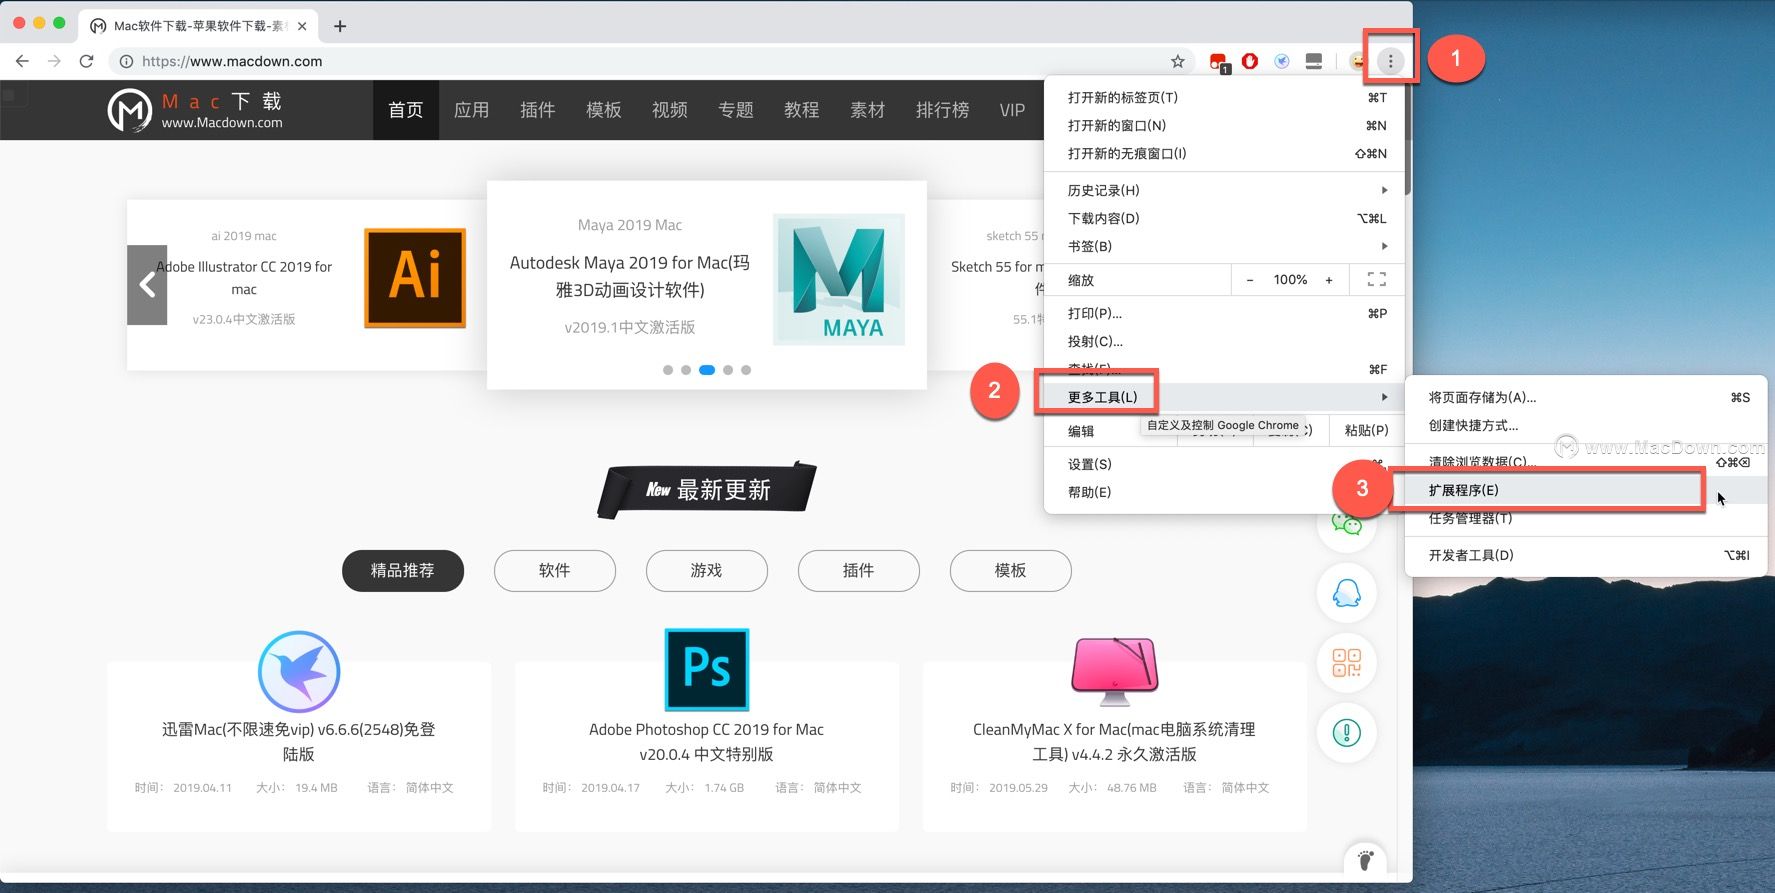Increase zoom with the plus button
Screen dimensions: 1775x893
(x=1329, y=280)
